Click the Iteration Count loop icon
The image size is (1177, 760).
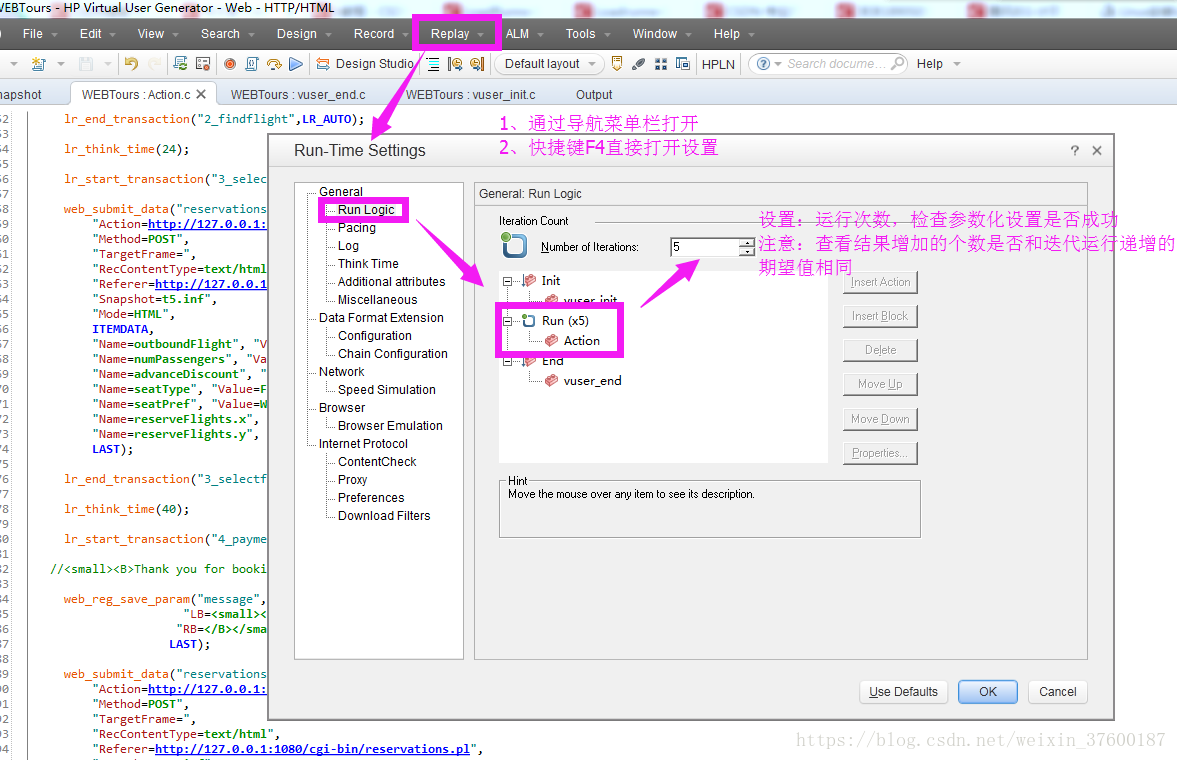click(x=514, y=245)
